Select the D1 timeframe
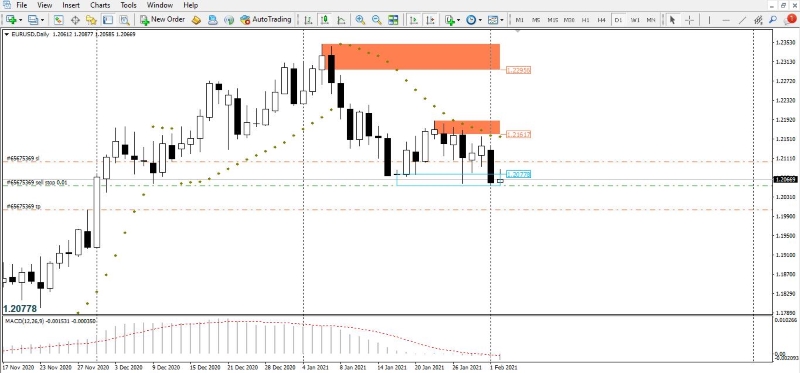The height and width of the screenshot is (373, 800). coord(618,20)
